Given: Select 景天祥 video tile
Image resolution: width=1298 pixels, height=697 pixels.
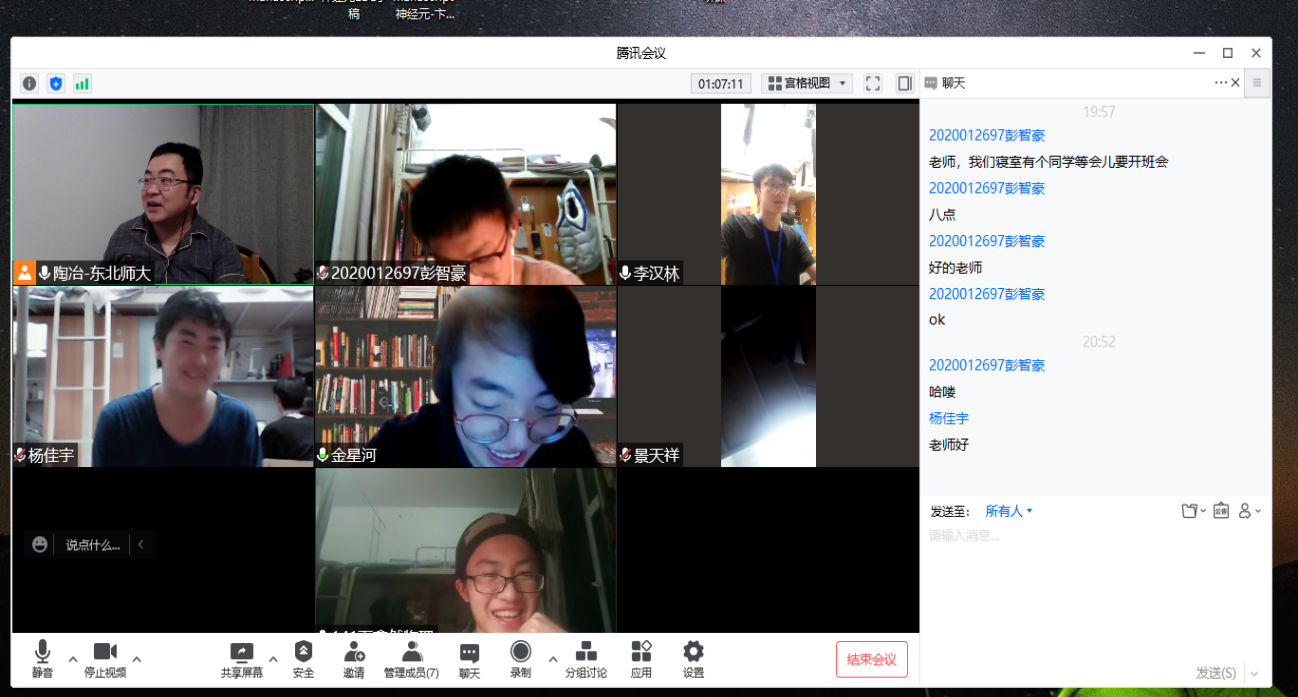Looking at the screenshot, I should coord(768,377).
